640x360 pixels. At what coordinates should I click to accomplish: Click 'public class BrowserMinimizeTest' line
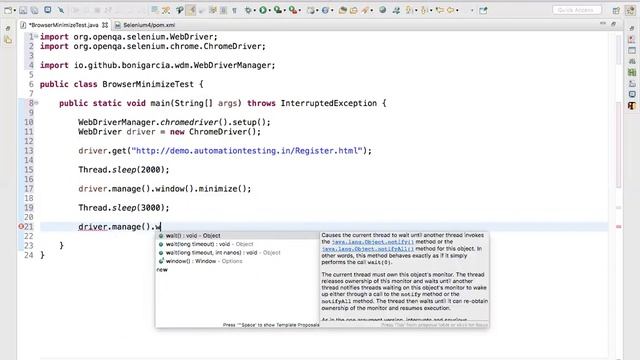click(121, 84)
